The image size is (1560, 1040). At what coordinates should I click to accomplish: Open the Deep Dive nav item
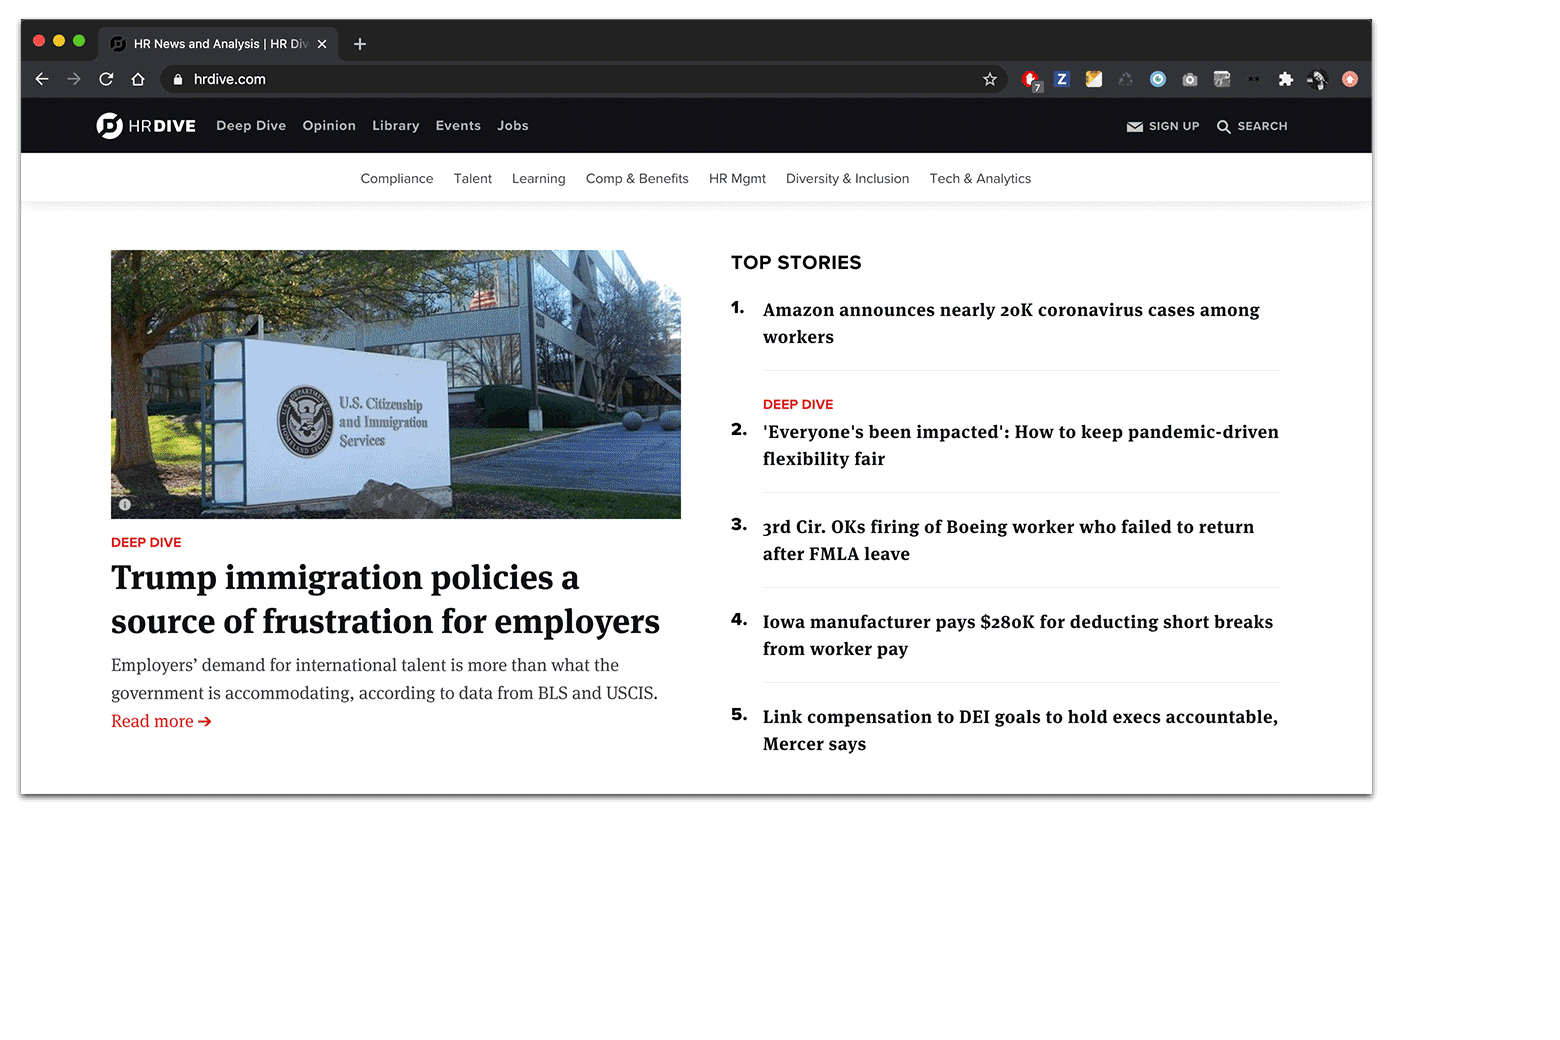click(x=251, y=126)
